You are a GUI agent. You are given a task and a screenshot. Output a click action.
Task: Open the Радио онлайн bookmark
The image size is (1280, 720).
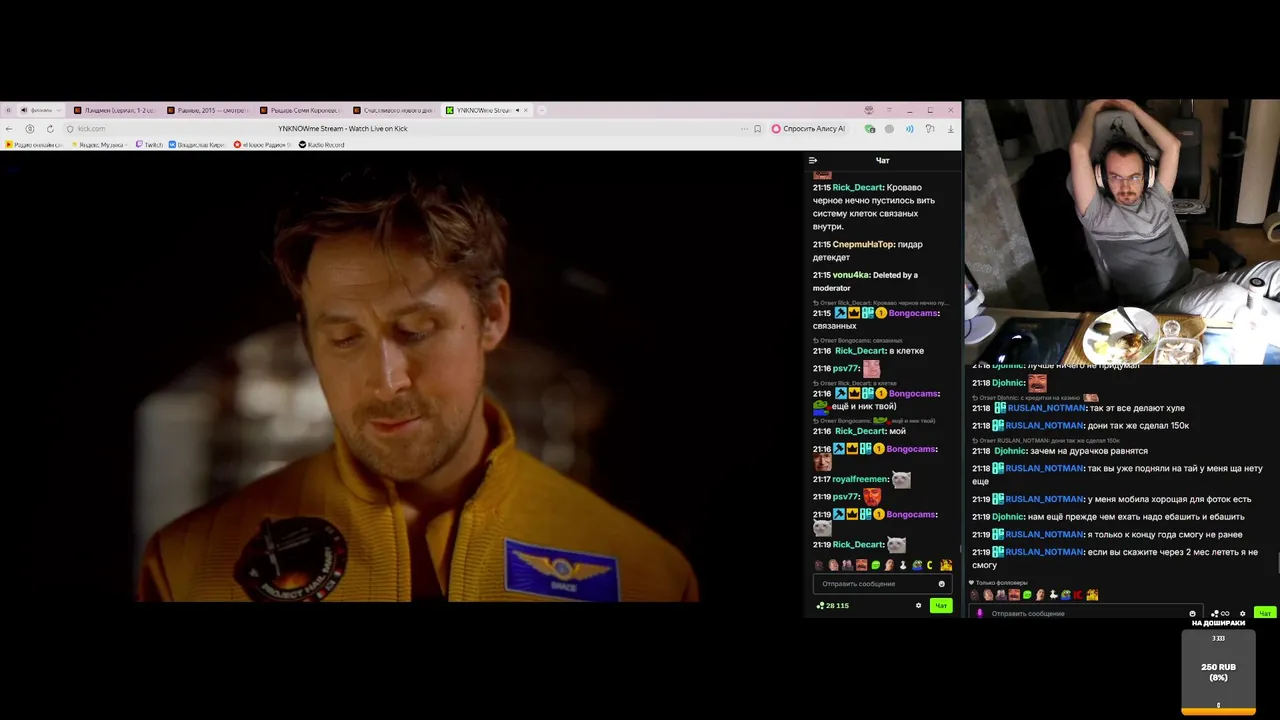[x=34, y=145]
